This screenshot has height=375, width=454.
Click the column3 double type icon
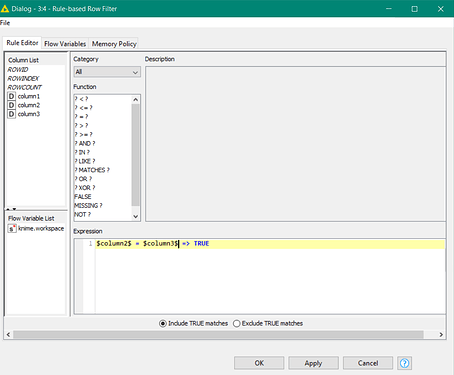coord(11,114)
